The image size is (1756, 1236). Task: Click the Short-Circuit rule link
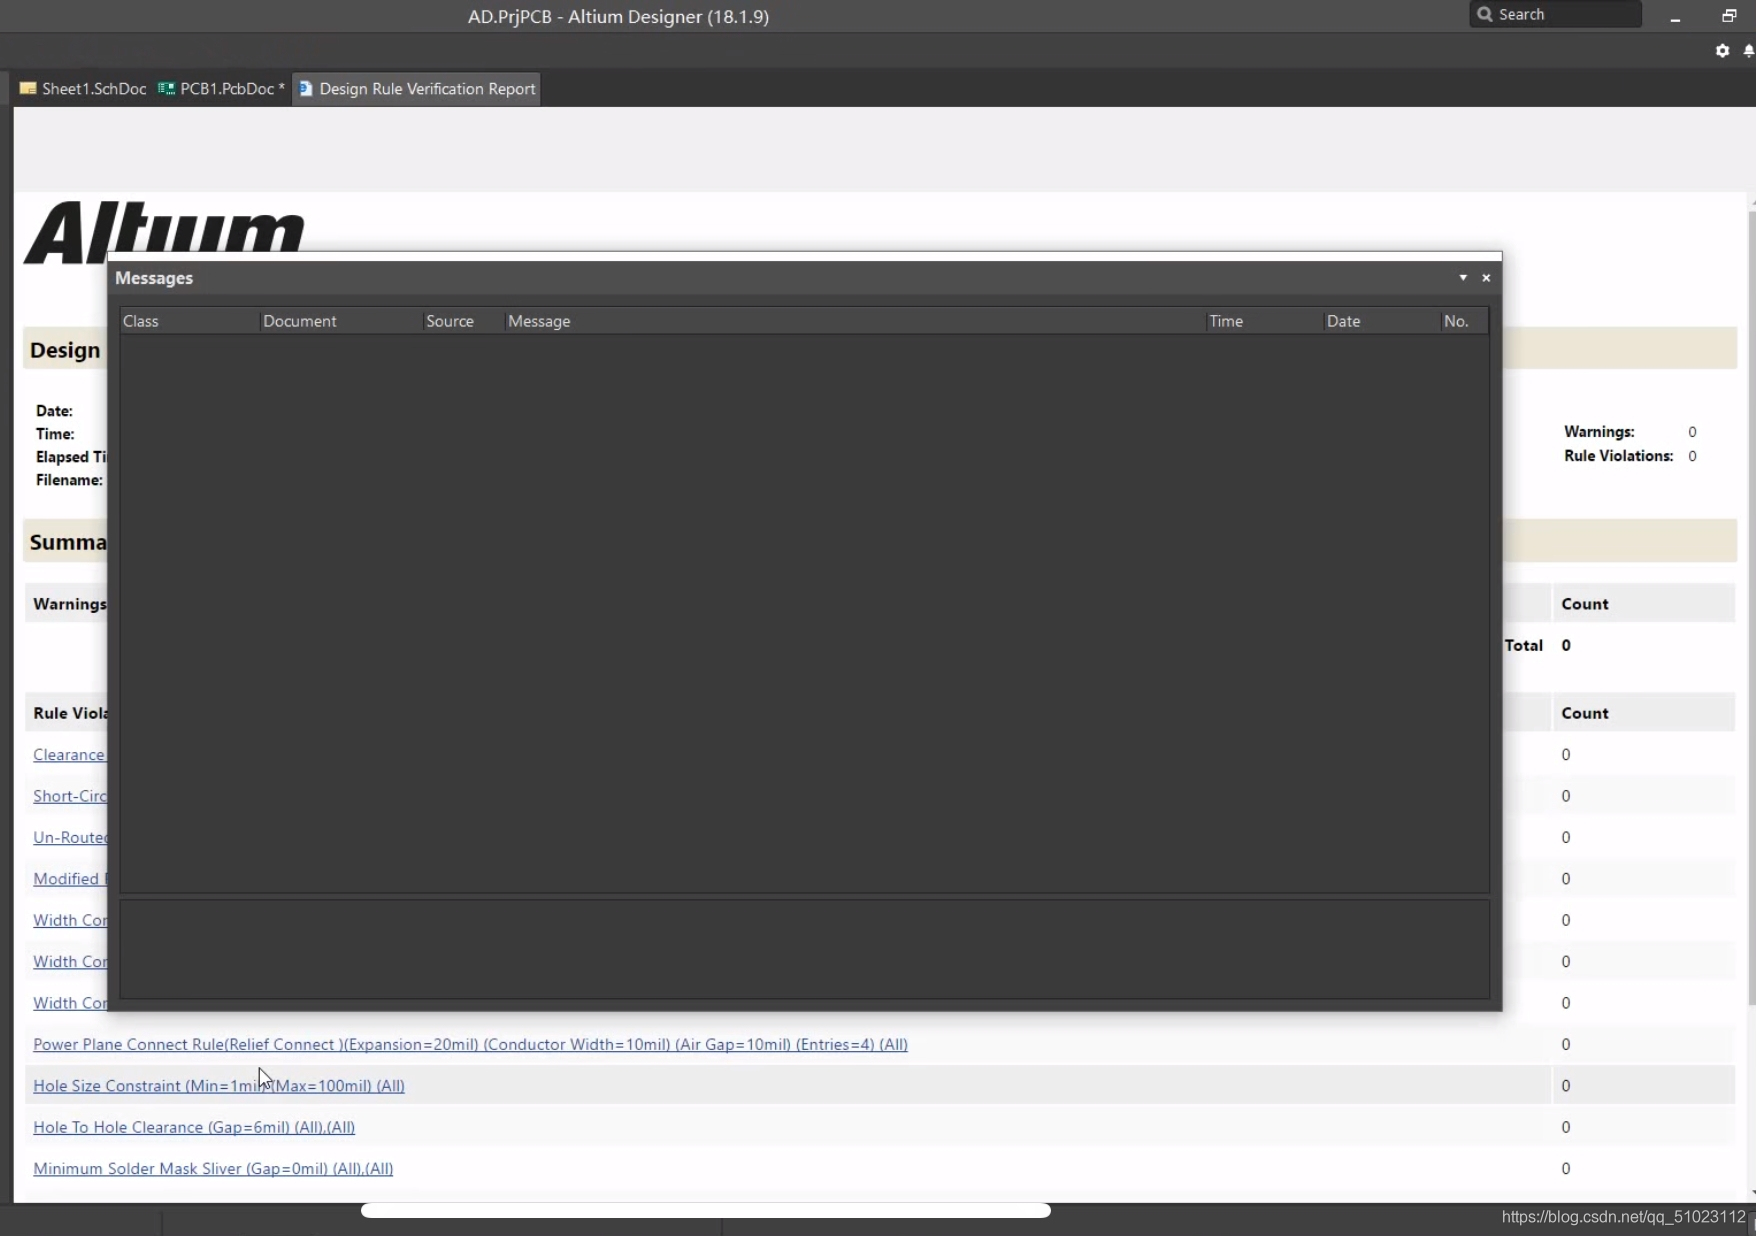(x=69, y=796)
